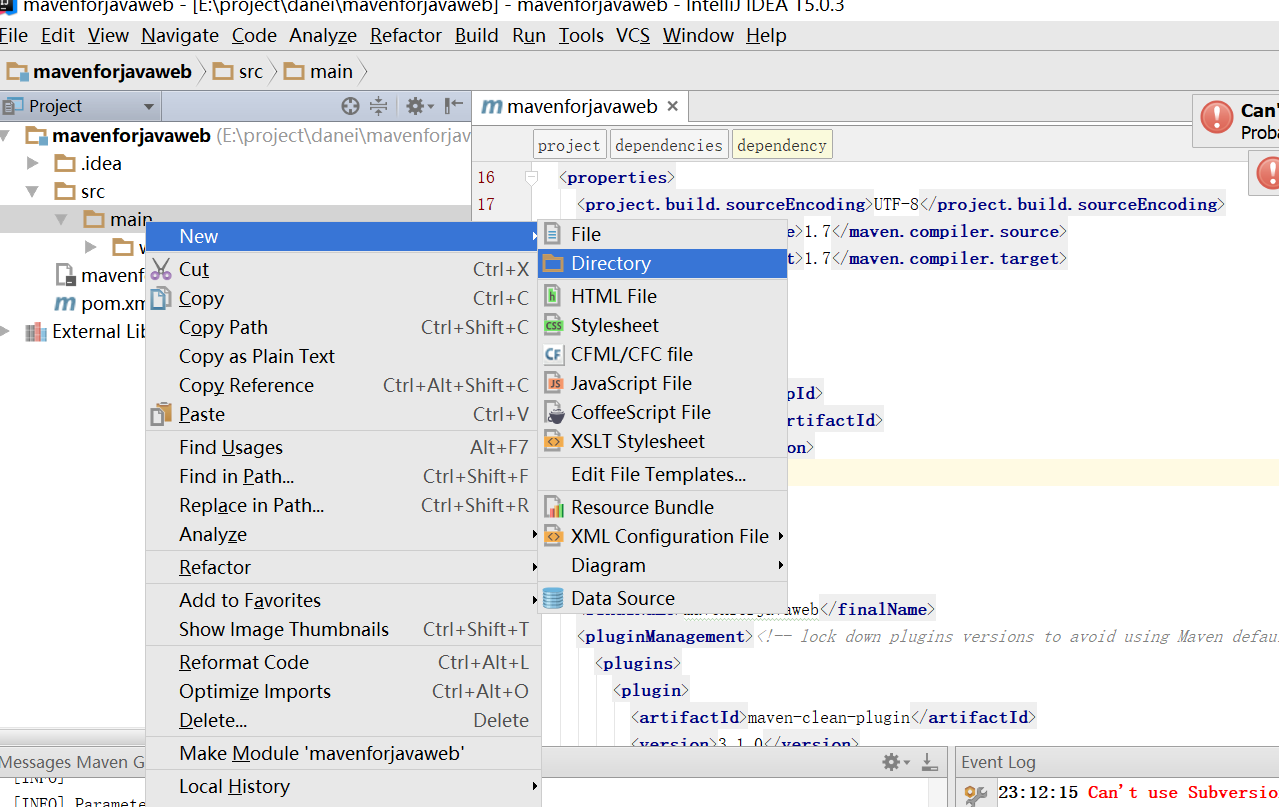This screenshot has height=807, width=1279.
Task: Expand the folder under main
Action: 91,247
